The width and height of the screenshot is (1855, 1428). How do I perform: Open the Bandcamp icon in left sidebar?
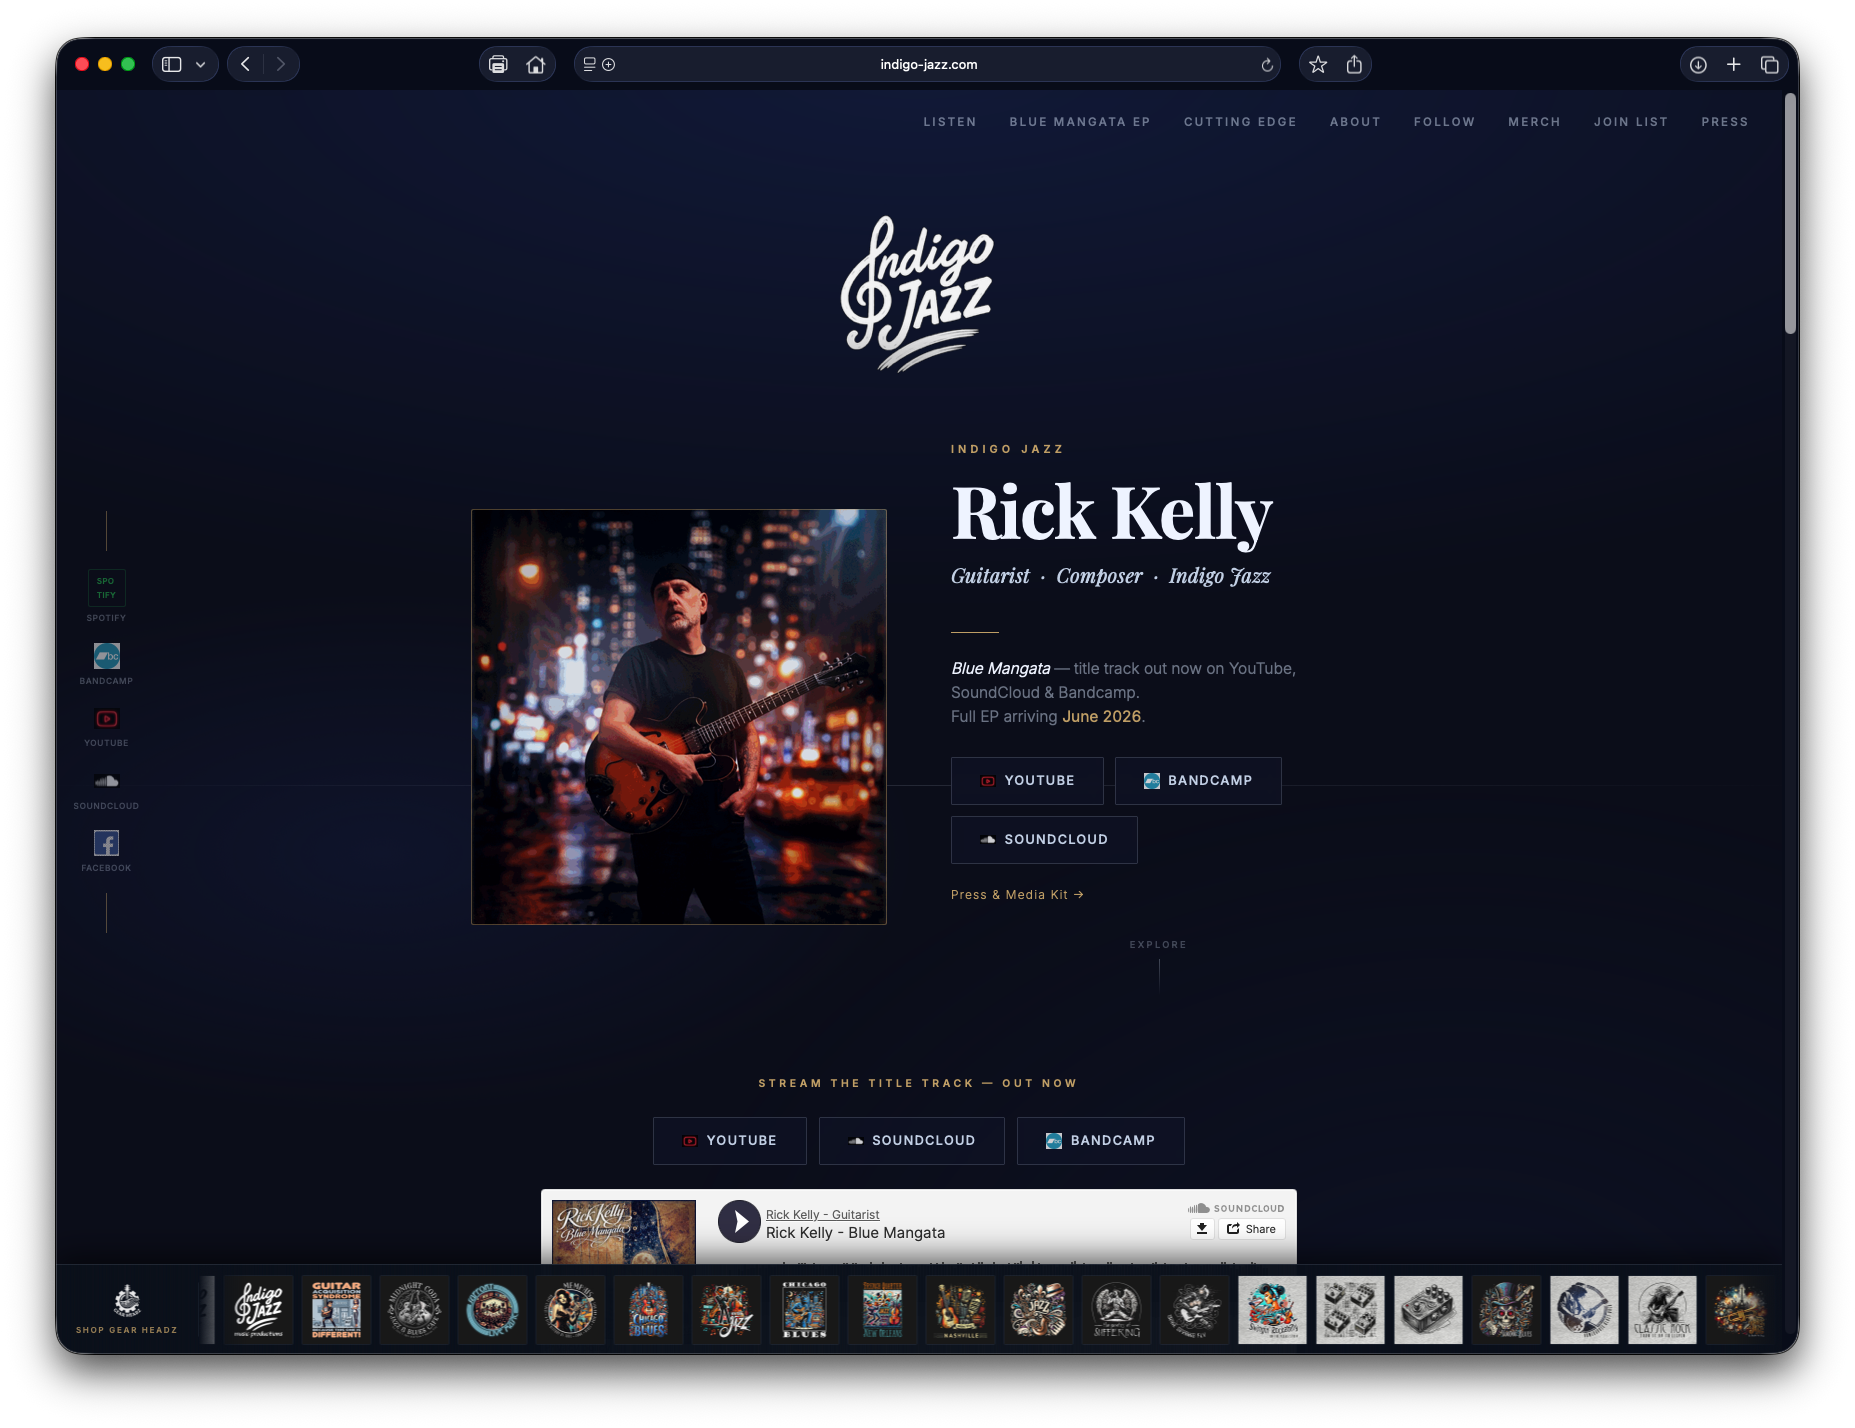pyautogui.click(x=106, y=656)
